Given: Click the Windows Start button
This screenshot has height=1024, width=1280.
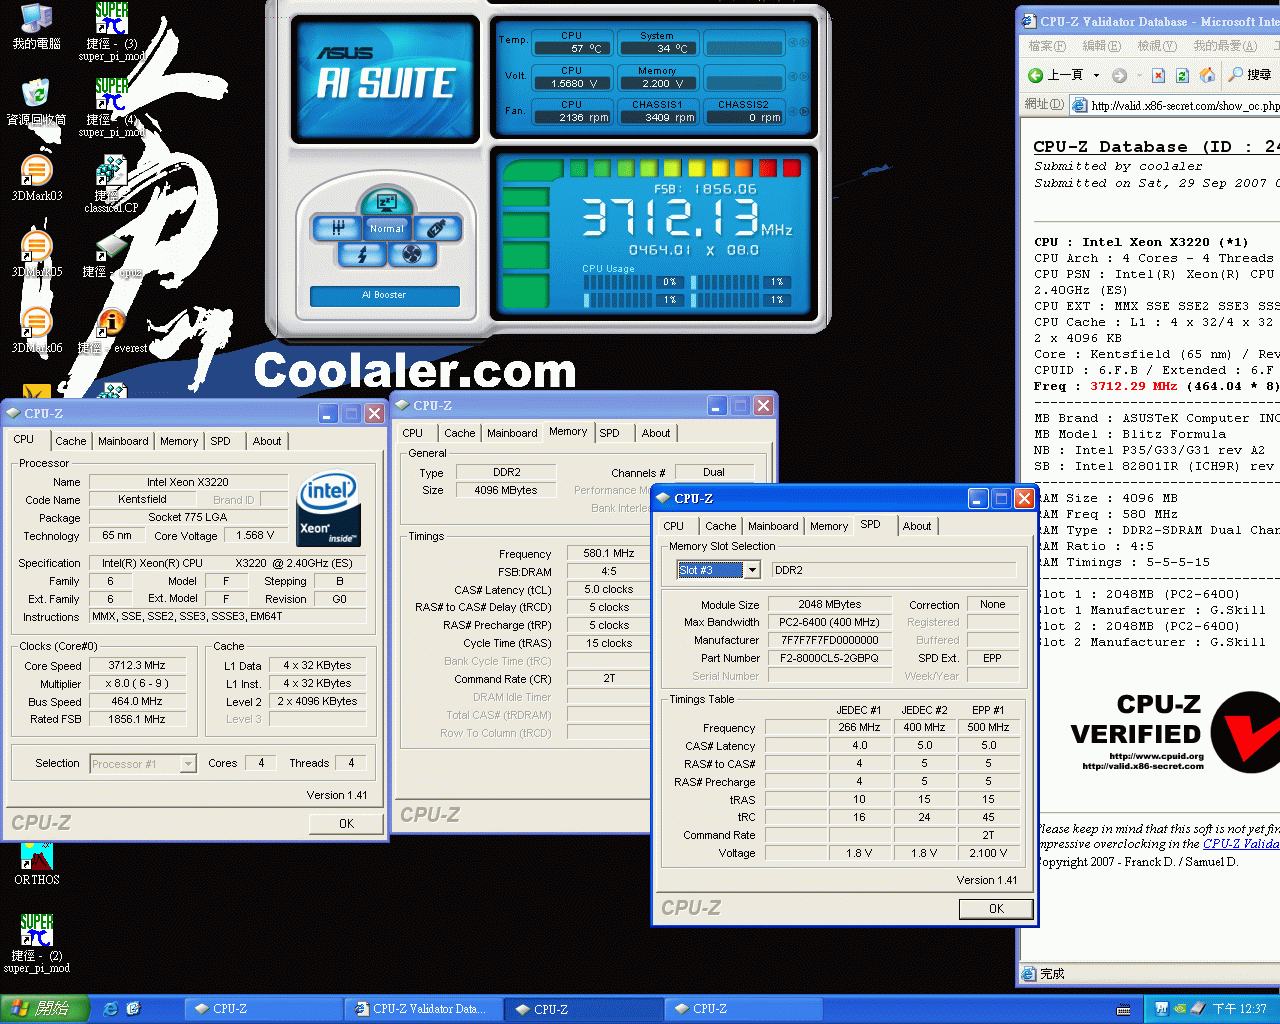Looking at the screenshot, I should pyautogui.click(x=46, y=1009).
